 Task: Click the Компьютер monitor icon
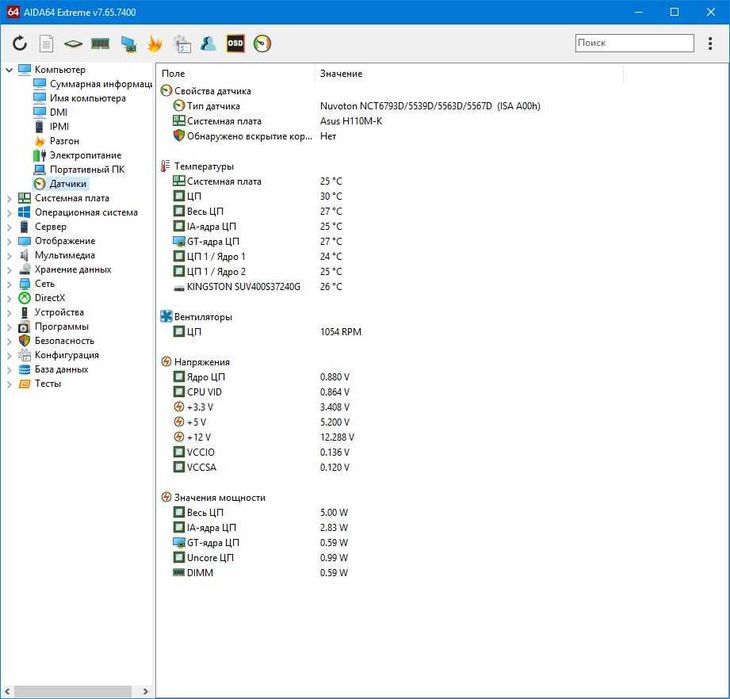pyautogui.click(x=24, y=69)
